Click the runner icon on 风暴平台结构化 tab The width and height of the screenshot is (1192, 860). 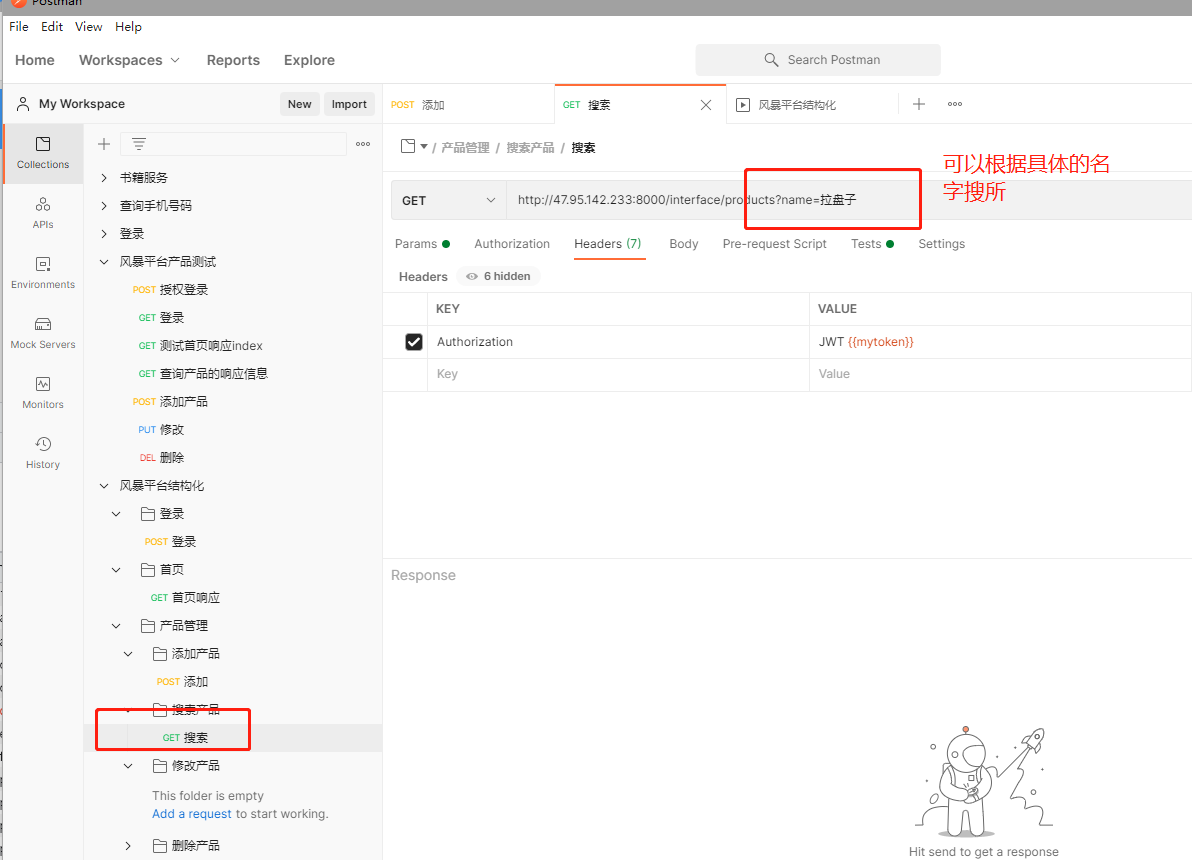(743, 105)
